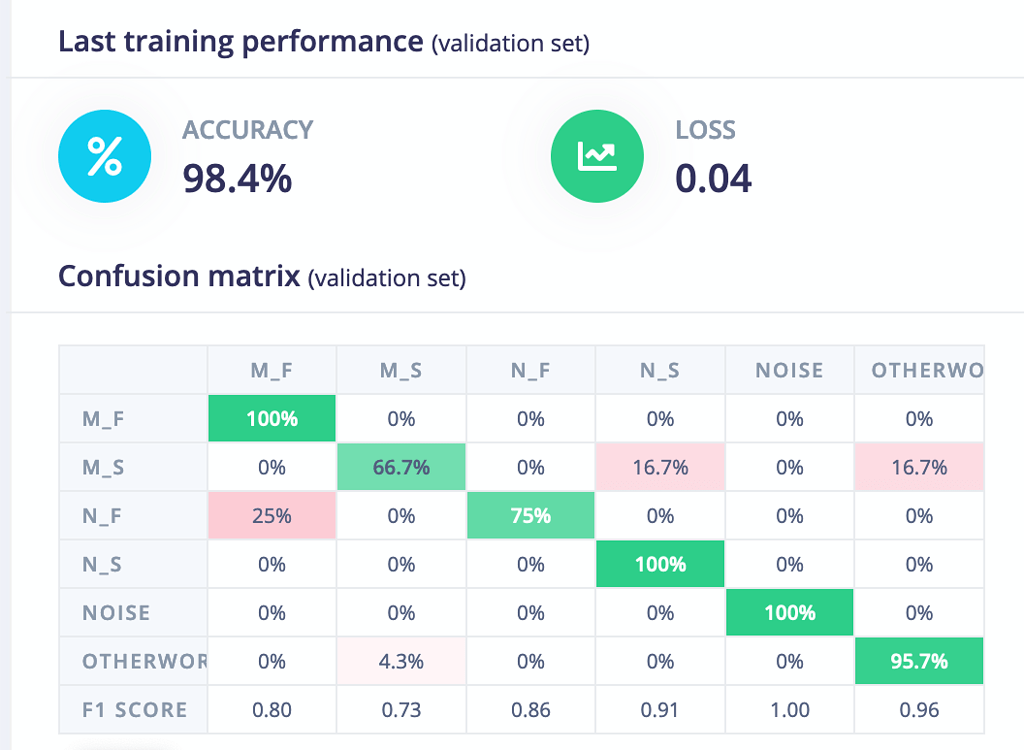This screenshot has width=1024, height=750.
Task: Click the cyan percentage Accuracy icon
Action: 104,156
